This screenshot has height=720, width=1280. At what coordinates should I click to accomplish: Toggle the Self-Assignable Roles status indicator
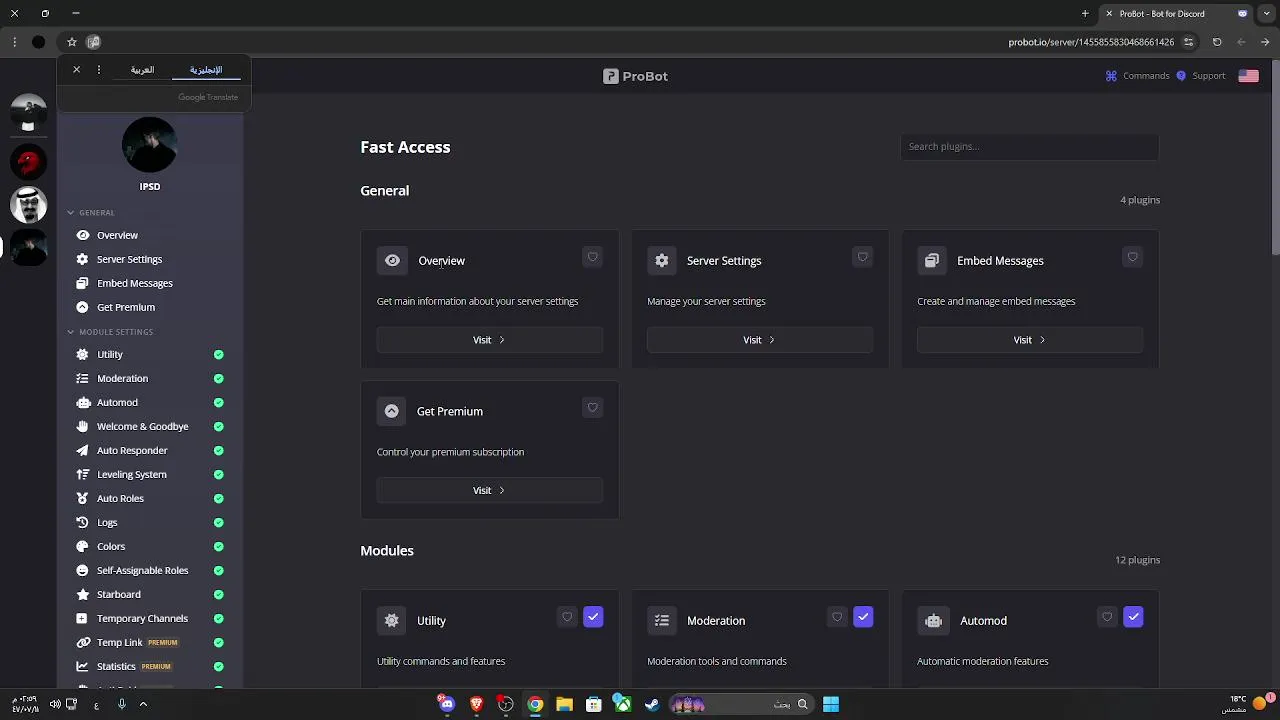218,571
